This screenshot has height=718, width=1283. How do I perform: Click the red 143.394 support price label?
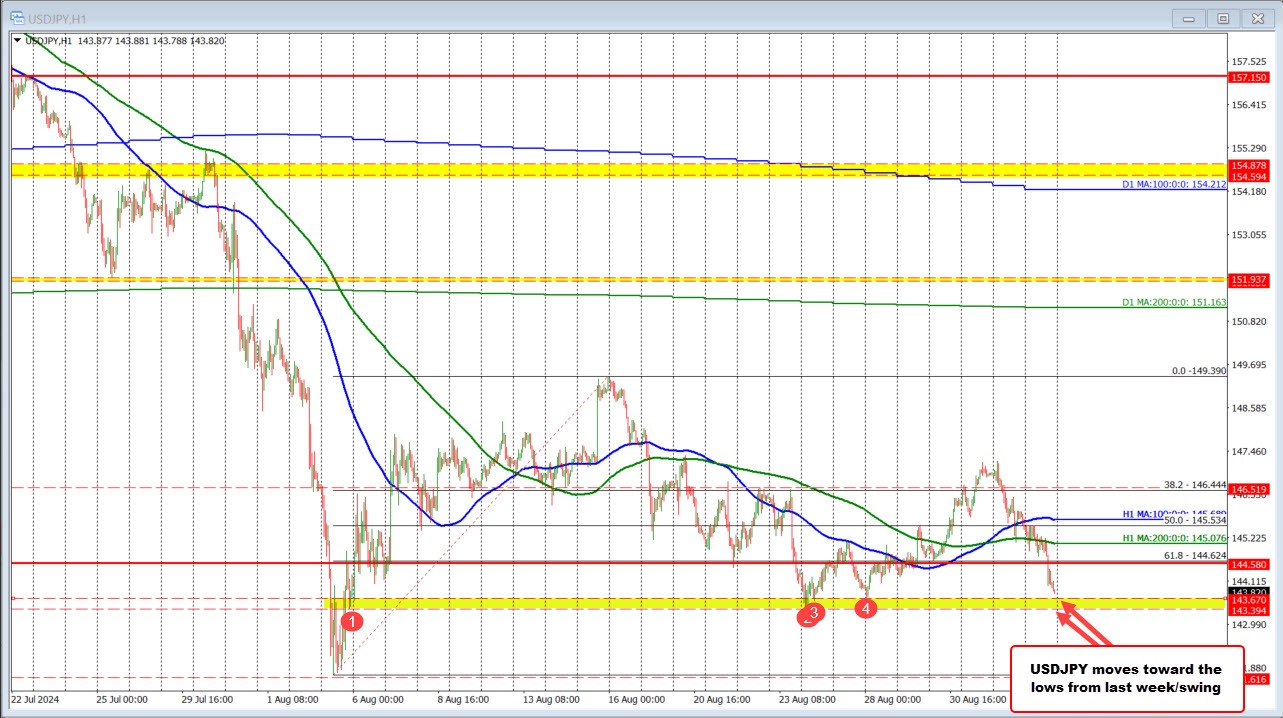tap(1248, 610)
